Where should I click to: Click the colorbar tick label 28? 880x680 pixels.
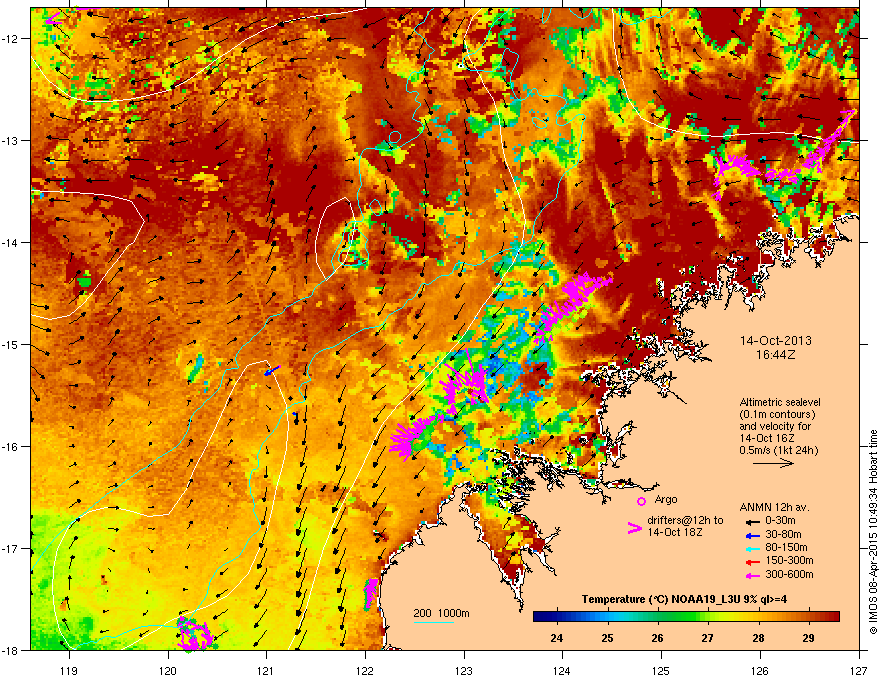coord(758,638)
